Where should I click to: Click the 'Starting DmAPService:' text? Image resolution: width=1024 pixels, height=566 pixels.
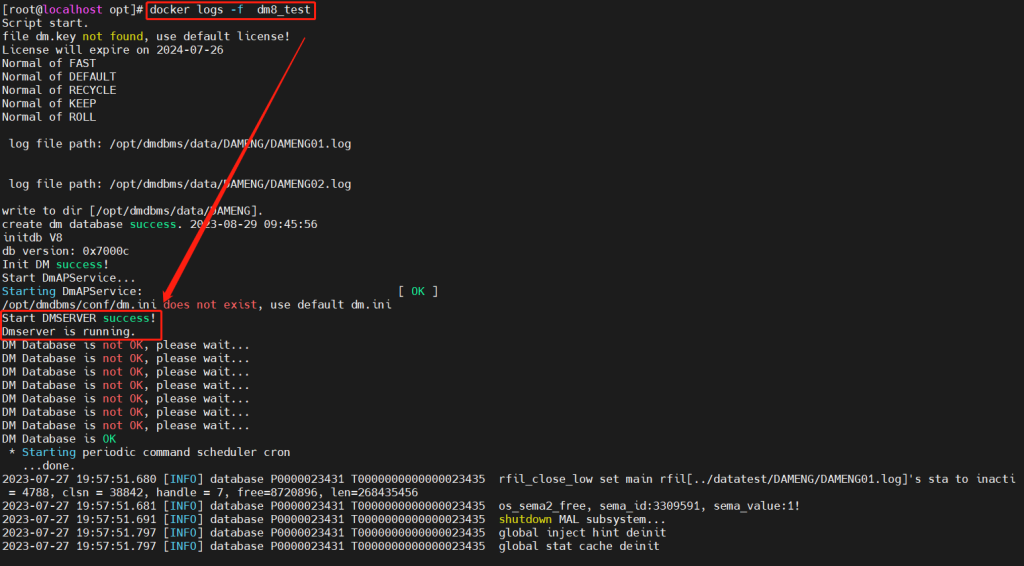click(x=72, y=291)
